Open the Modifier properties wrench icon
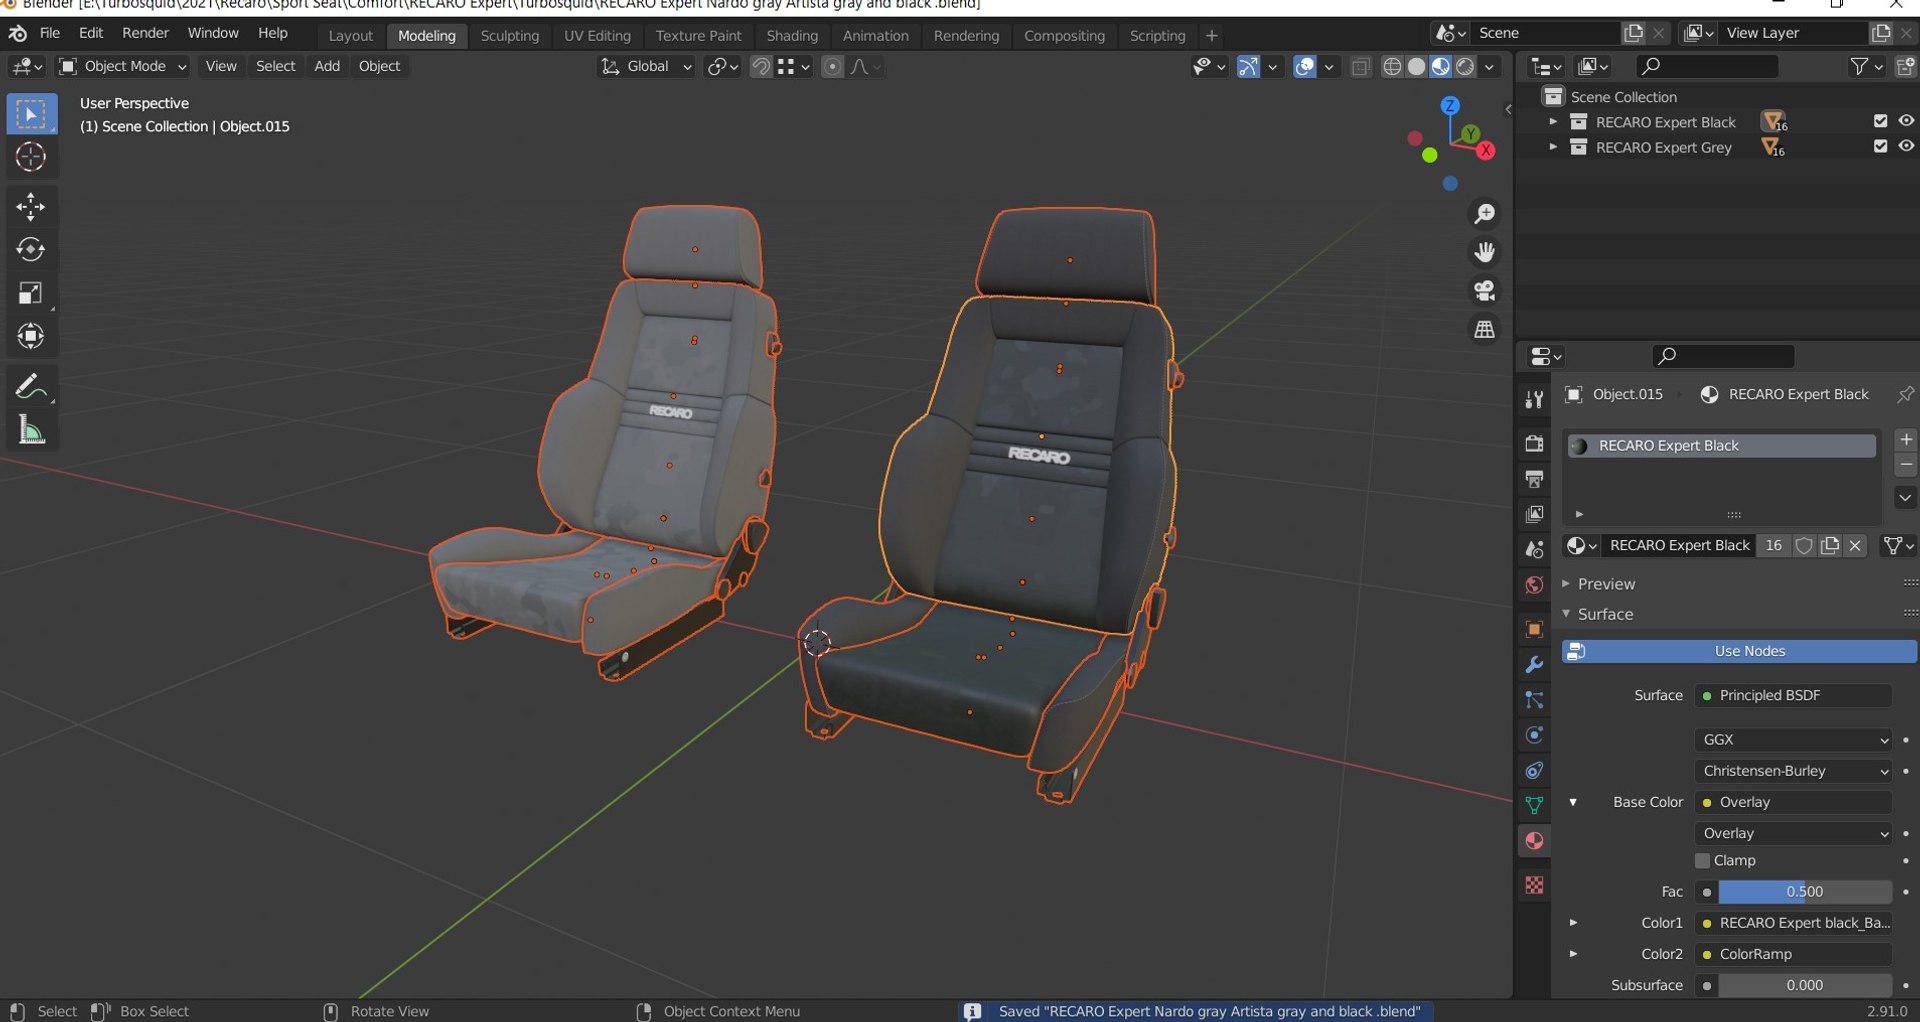Viewport: 1920px width, 1022px height. pyautogui.click(x=1534, y=665)
